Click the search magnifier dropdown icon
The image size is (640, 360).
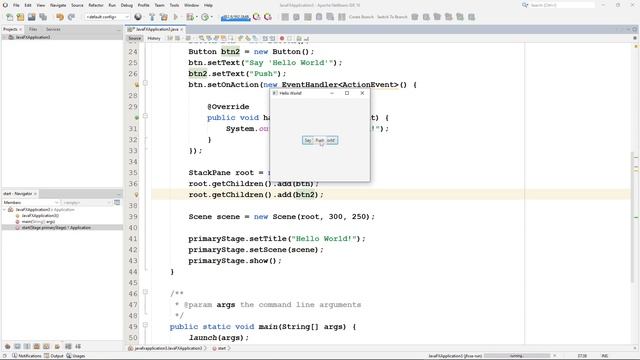click(x=525, y=5)
